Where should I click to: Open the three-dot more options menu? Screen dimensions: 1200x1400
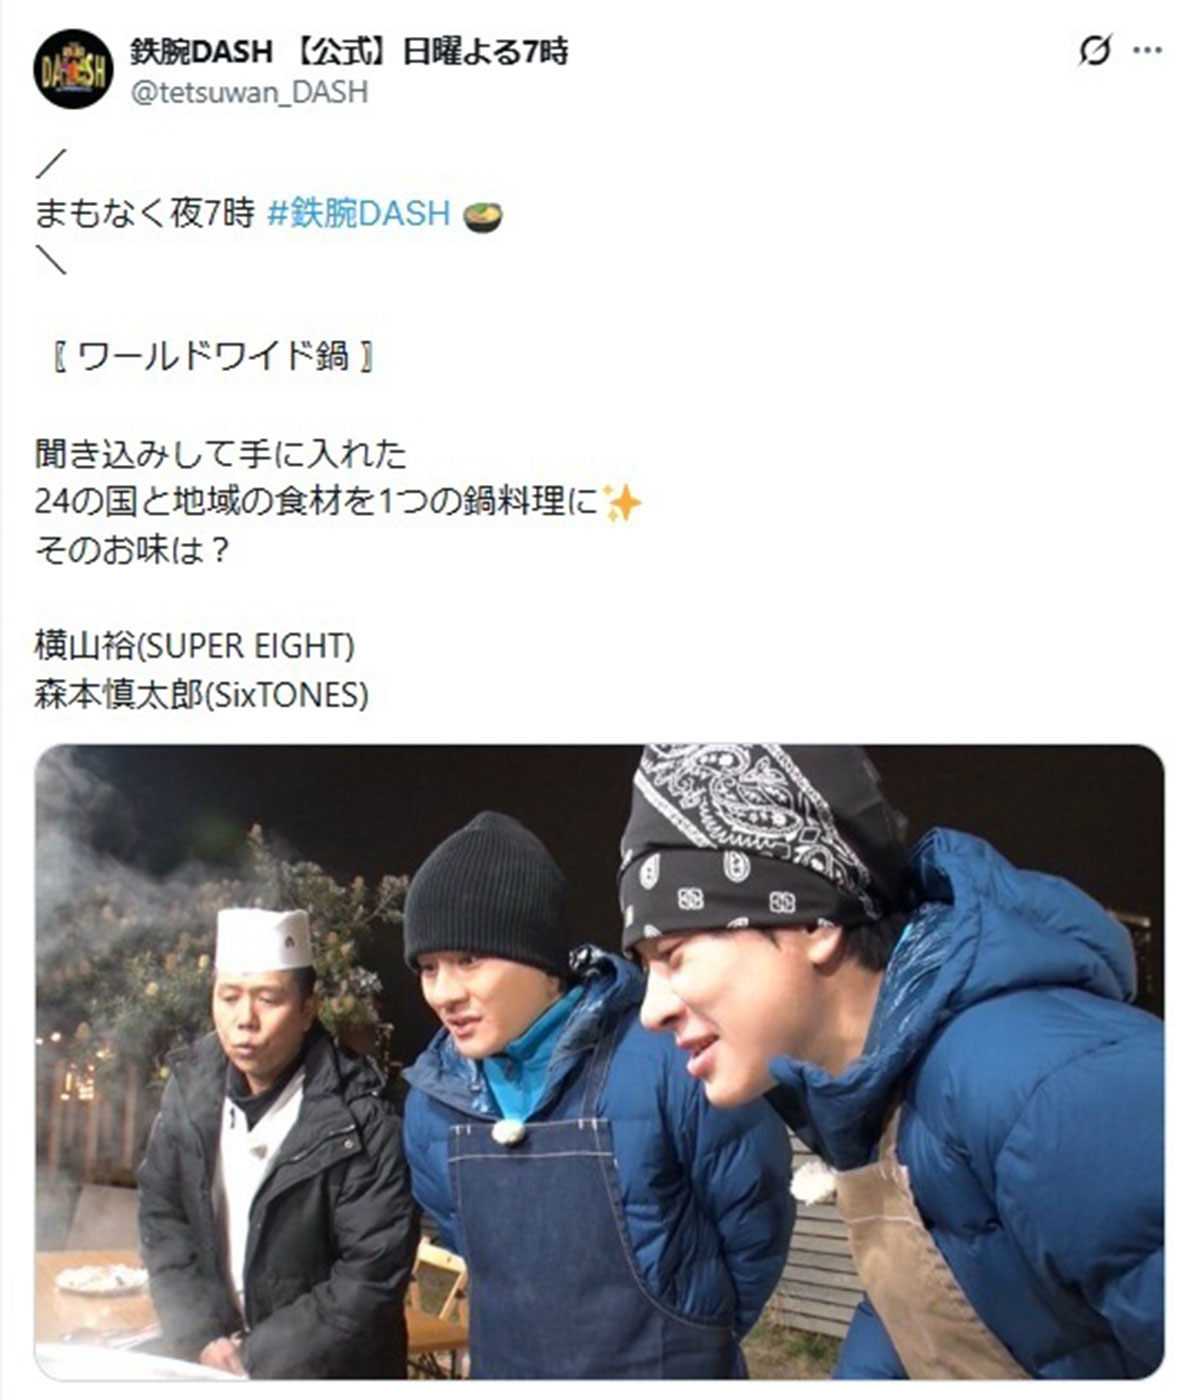tap(1147, 50)
